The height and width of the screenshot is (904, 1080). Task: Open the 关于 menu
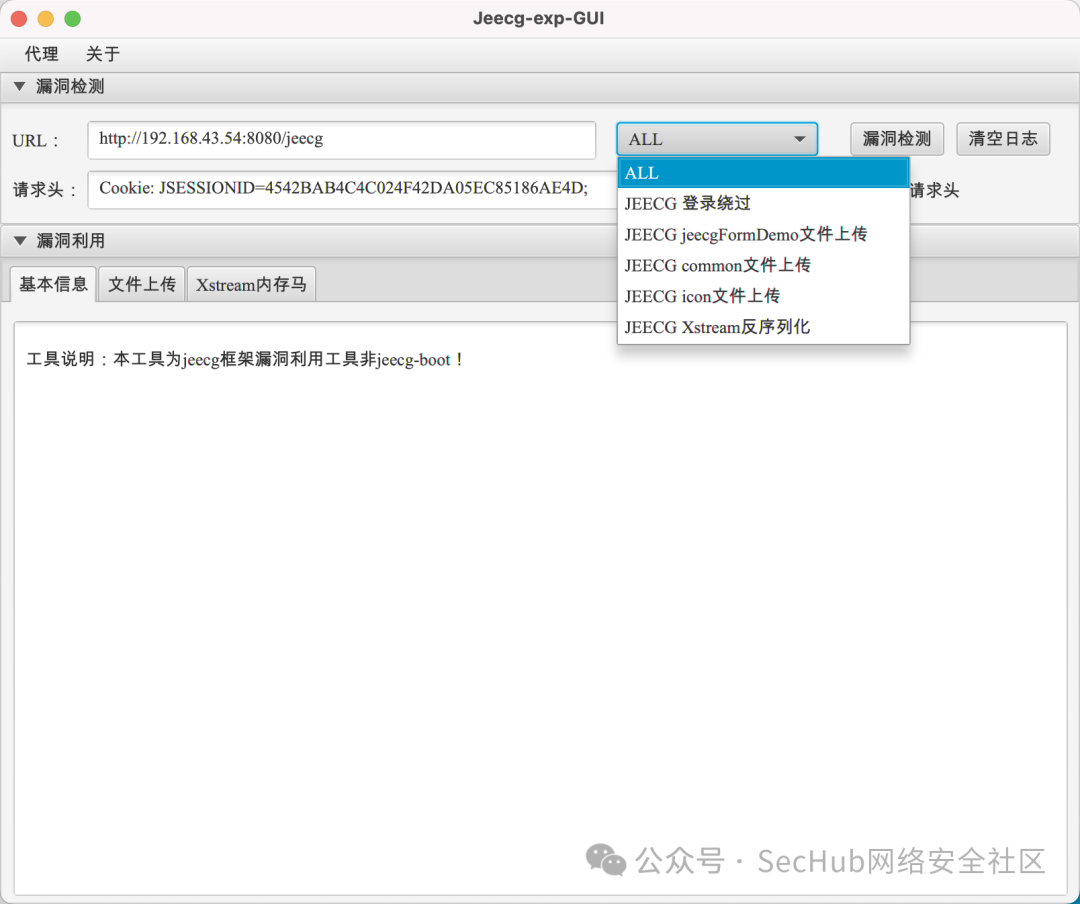click(x=103, y=54)
